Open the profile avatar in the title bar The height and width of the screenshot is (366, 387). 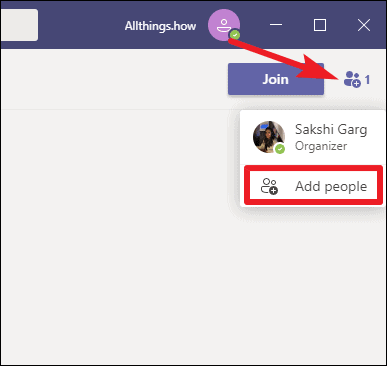[224, 25]
